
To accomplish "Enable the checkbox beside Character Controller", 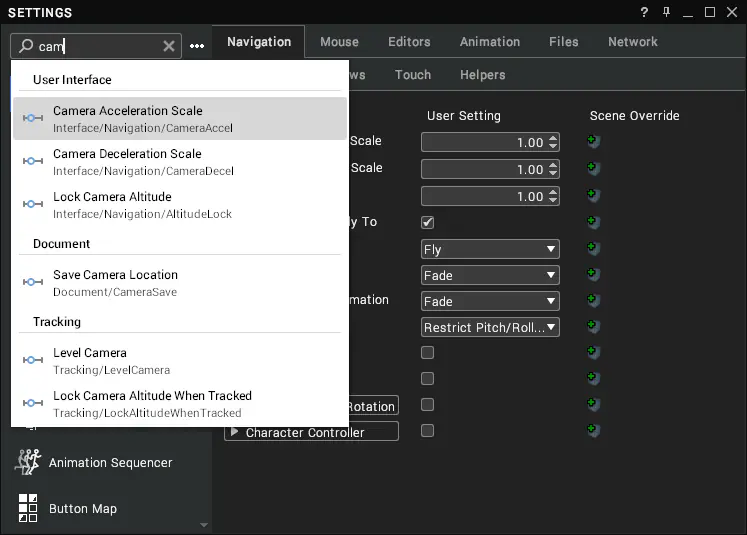I will (x=427, y=431).
